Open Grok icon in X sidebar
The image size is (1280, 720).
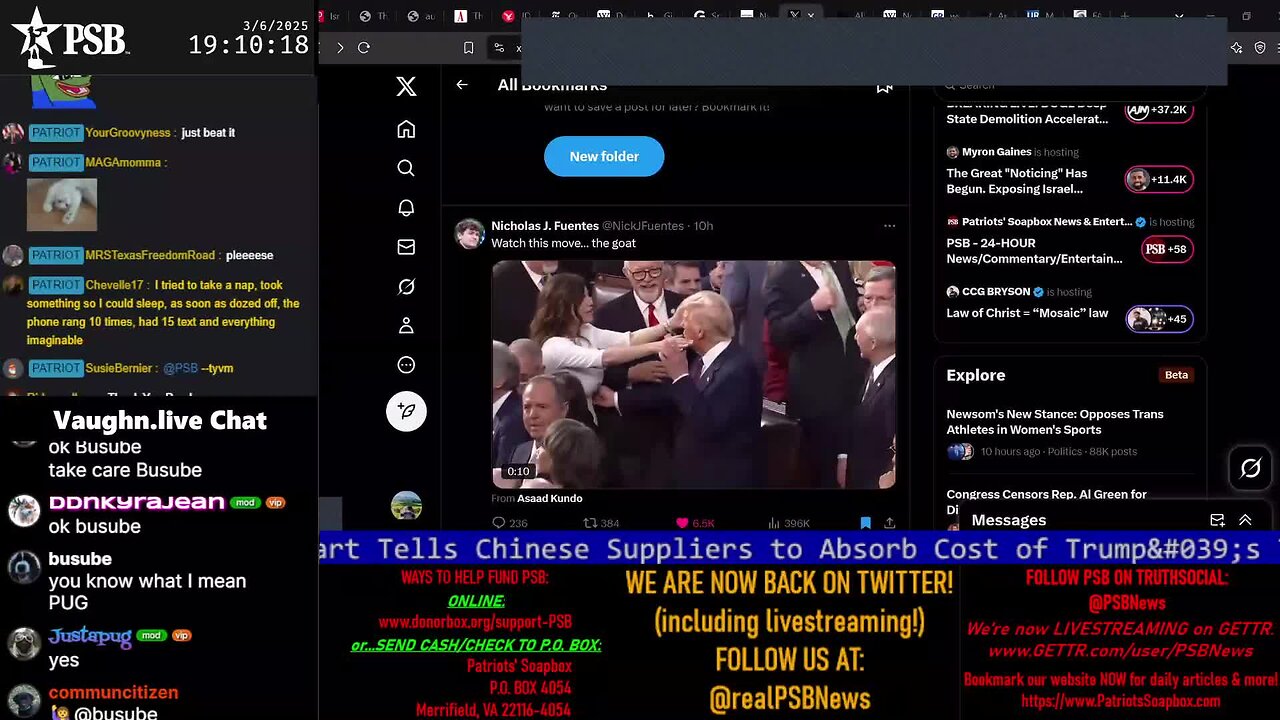(406, 287)
